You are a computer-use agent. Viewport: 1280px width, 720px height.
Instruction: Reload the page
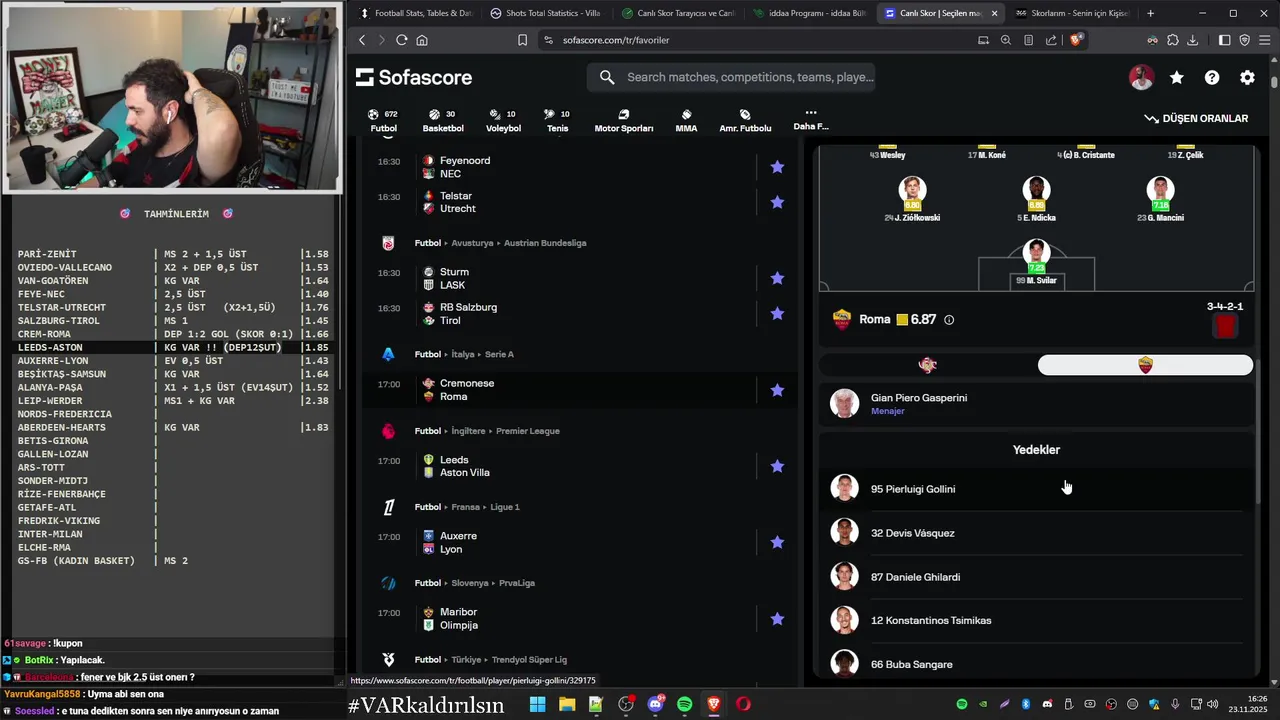click(401, 40)
